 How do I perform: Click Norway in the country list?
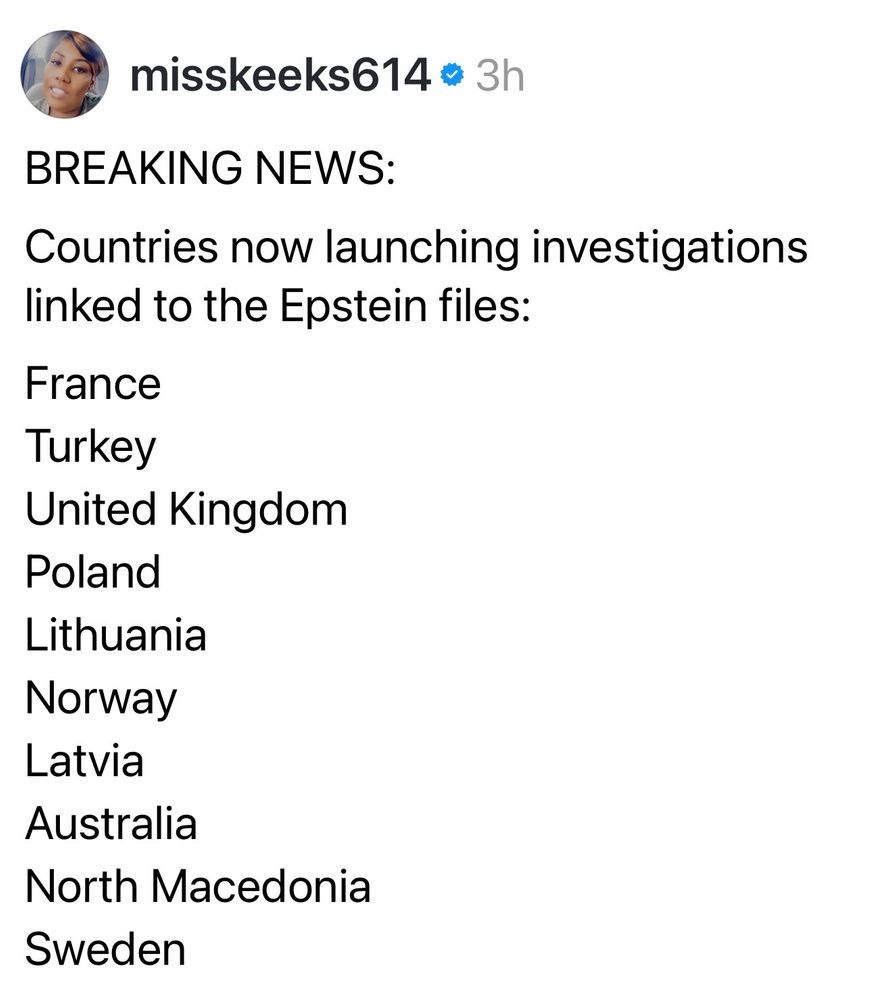tap(100, 699)
